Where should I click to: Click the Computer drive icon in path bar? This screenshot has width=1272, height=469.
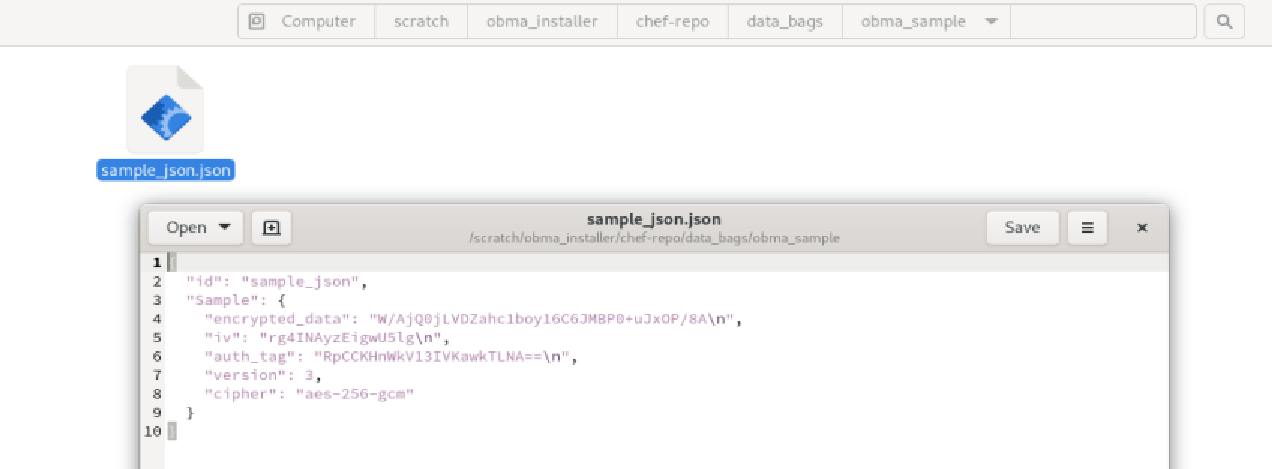[257, 21]
